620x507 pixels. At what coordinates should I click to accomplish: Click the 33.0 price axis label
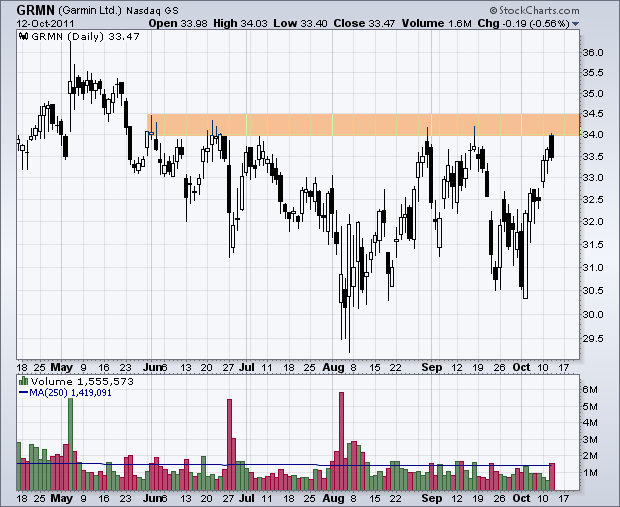(x=593, y=178)
